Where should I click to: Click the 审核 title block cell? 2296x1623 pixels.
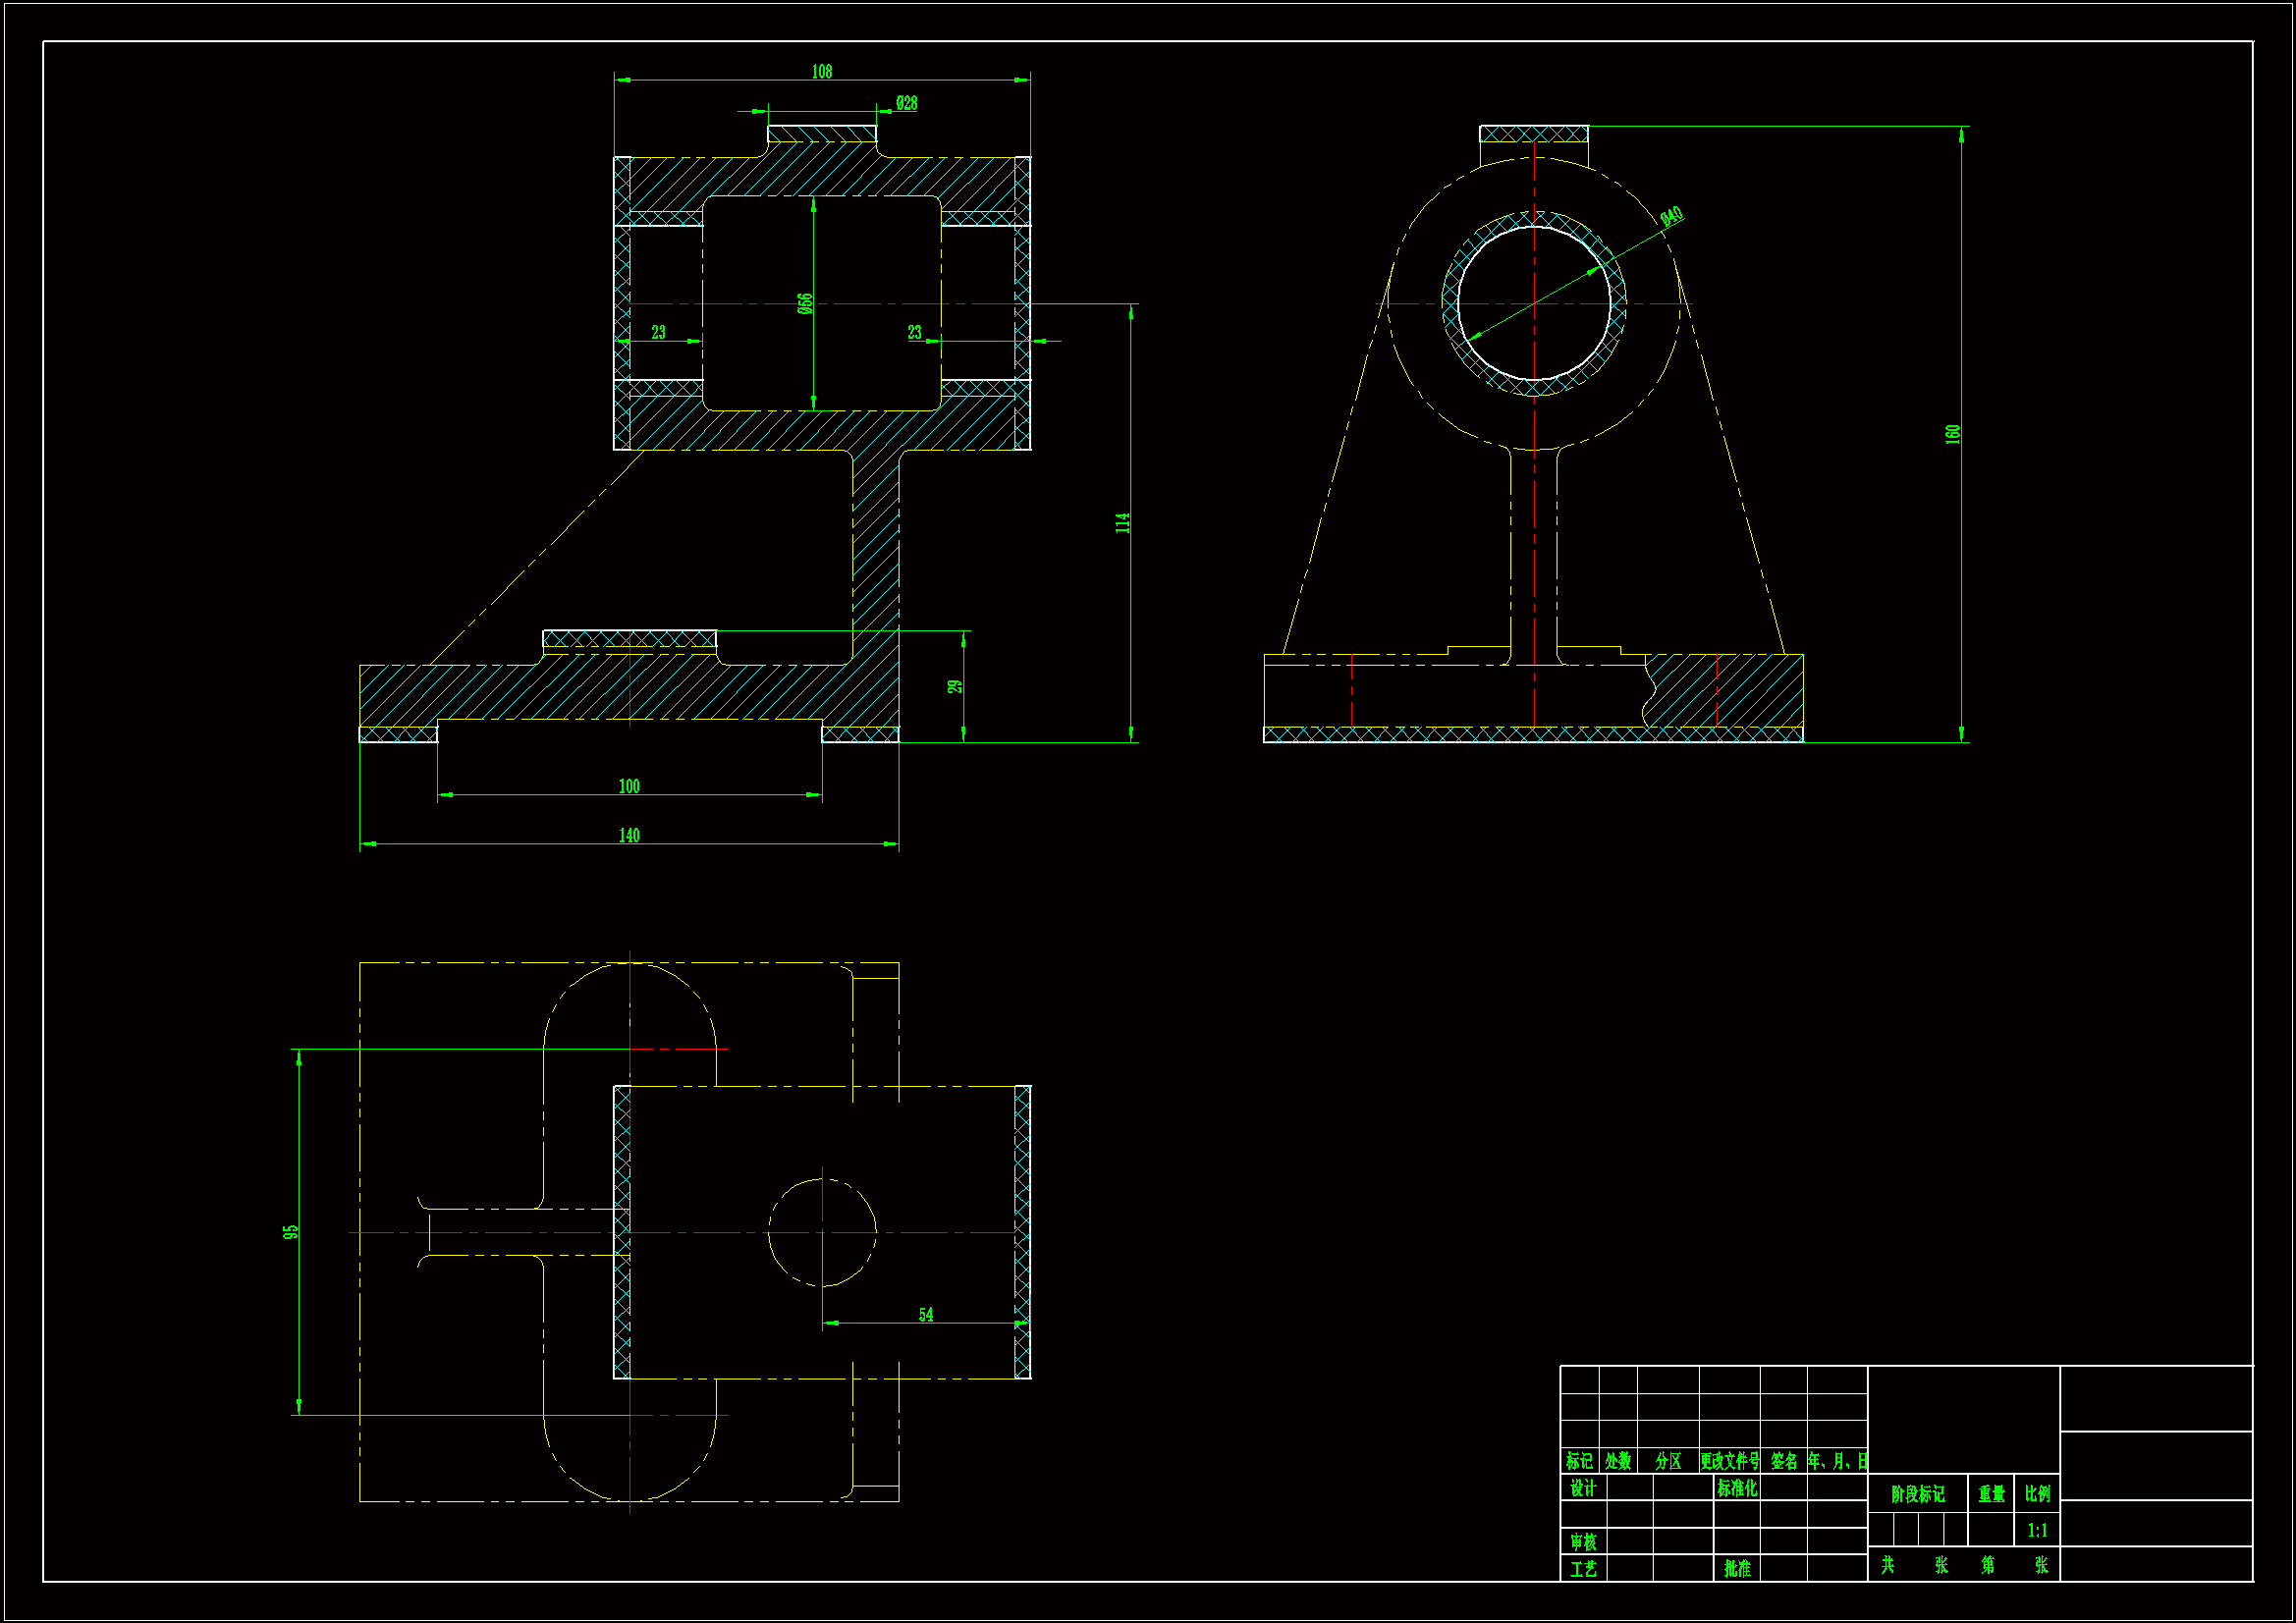coord(1582,1542)
